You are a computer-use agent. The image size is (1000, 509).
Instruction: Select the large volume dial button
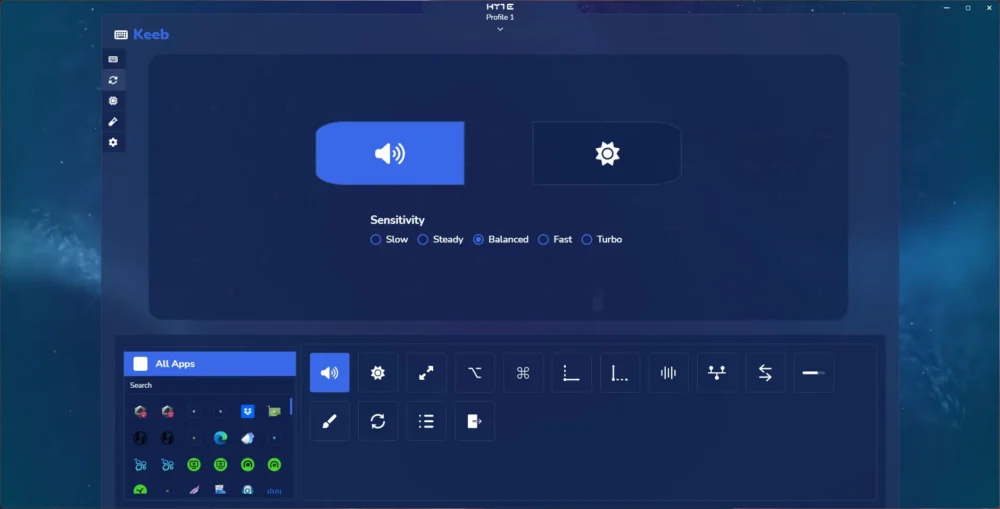390,153
